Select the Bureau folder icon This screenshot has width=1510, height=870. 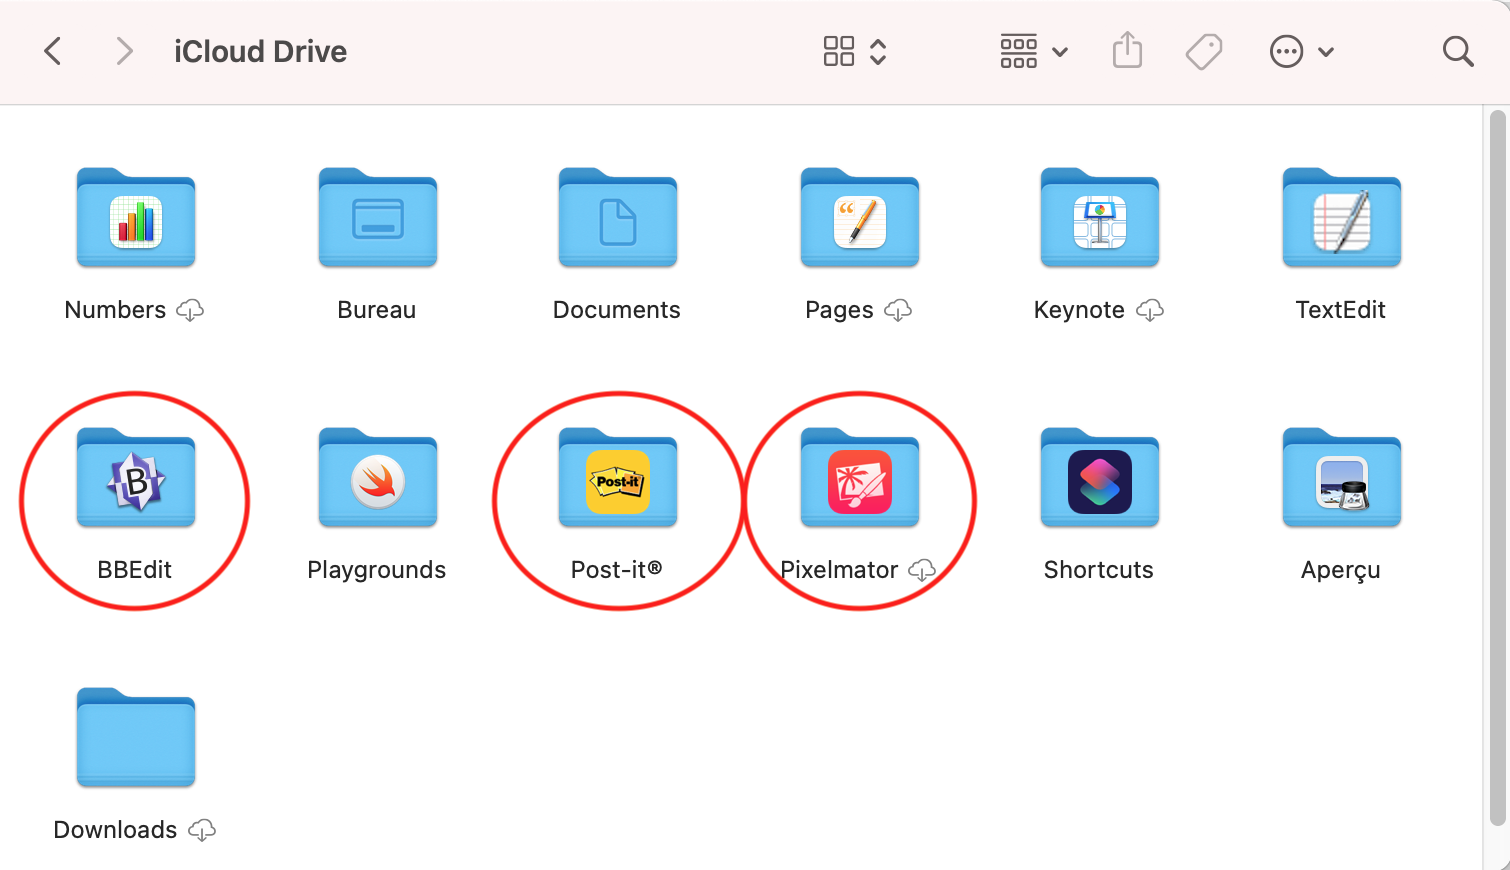(378, 218)
